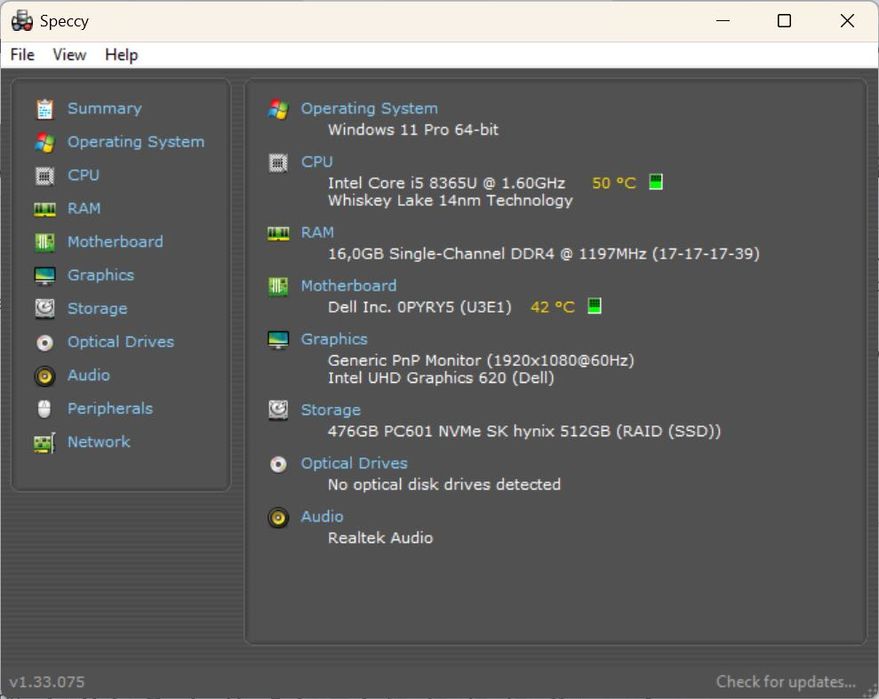Click CPU heading link in summary
Viewport: 879px width, 699px height.
tap(317, 161)
